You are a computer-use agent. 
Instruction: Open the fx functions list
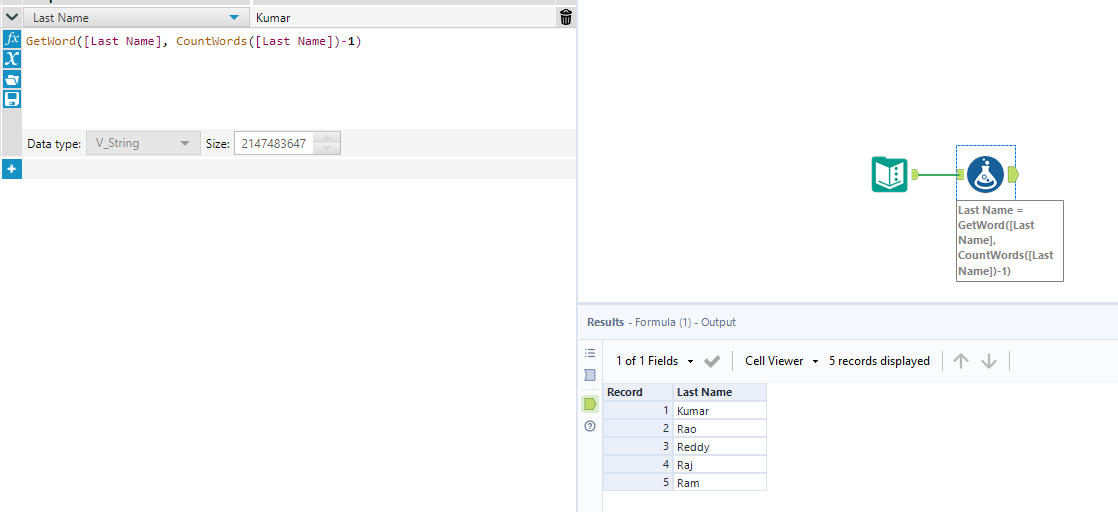point(12,39)
